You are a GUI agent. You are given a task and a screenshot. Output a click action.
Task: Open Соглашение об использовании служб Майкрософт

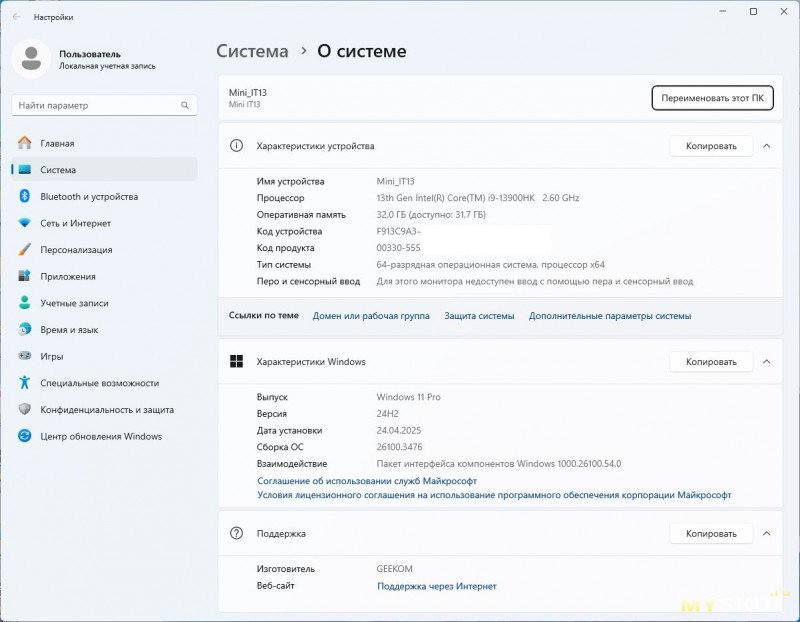(x=367, y=481)
